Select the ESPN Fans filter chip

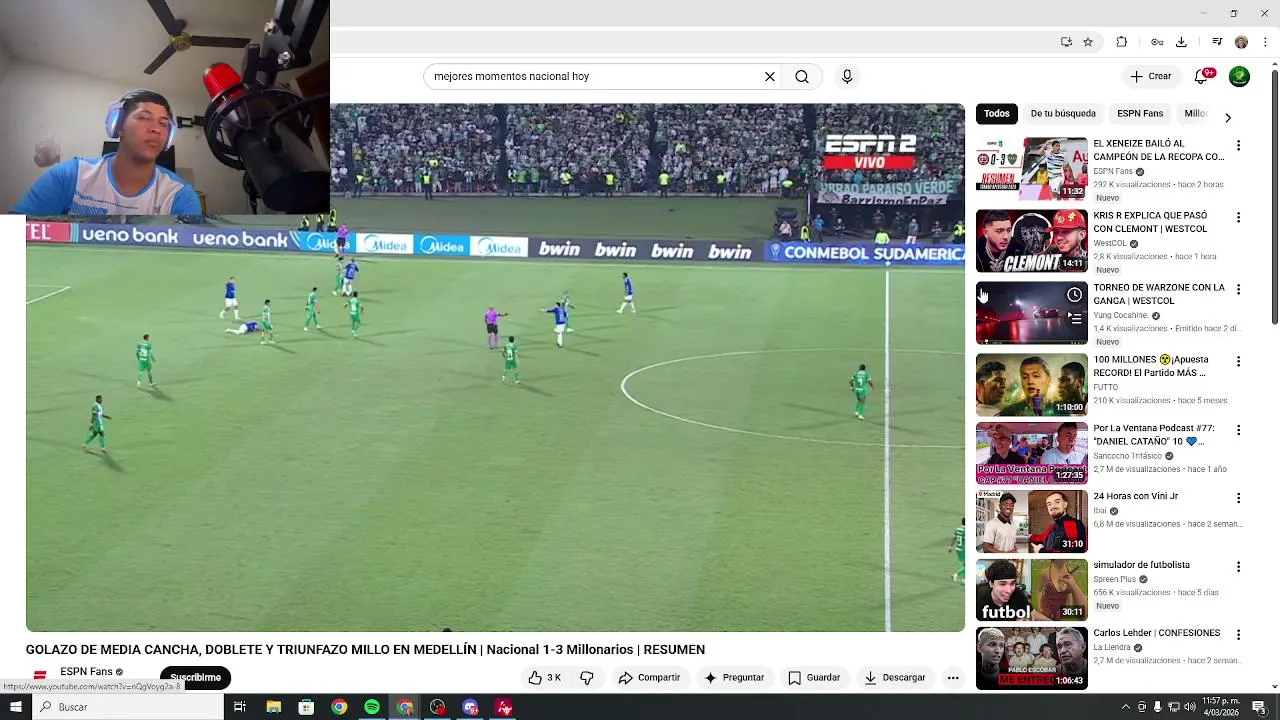1140,113
